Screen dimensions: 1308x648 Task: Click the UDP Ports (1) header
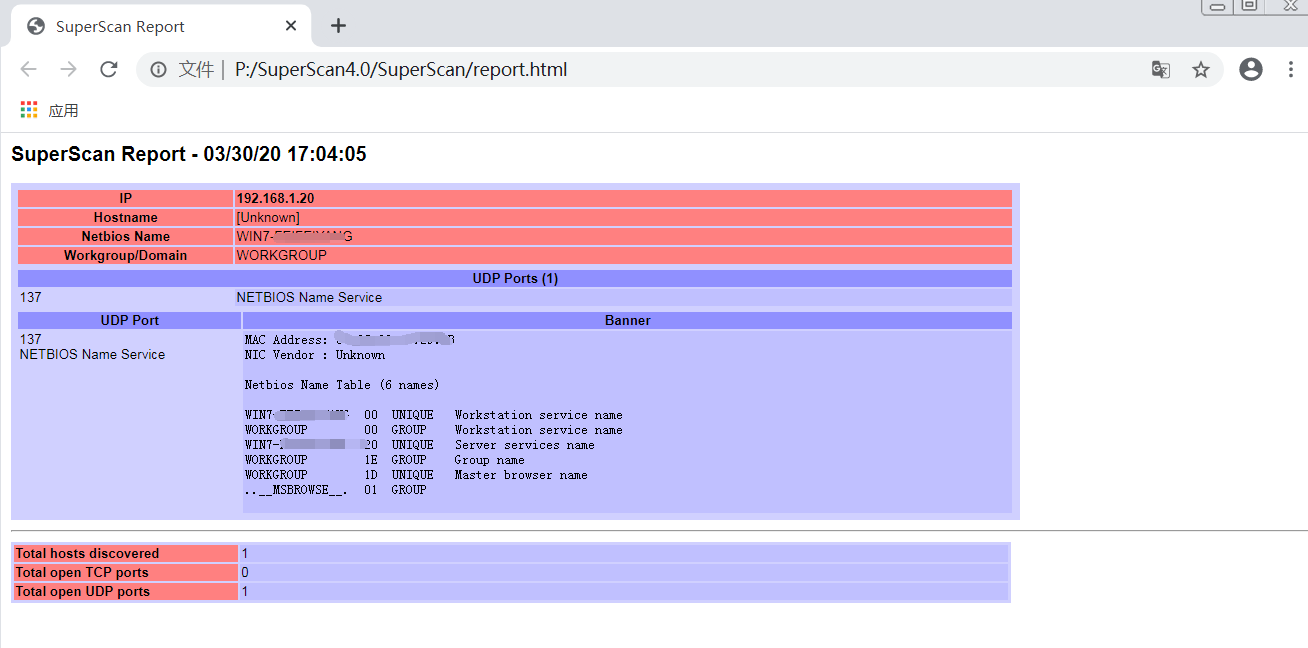[x=515, y=279]
